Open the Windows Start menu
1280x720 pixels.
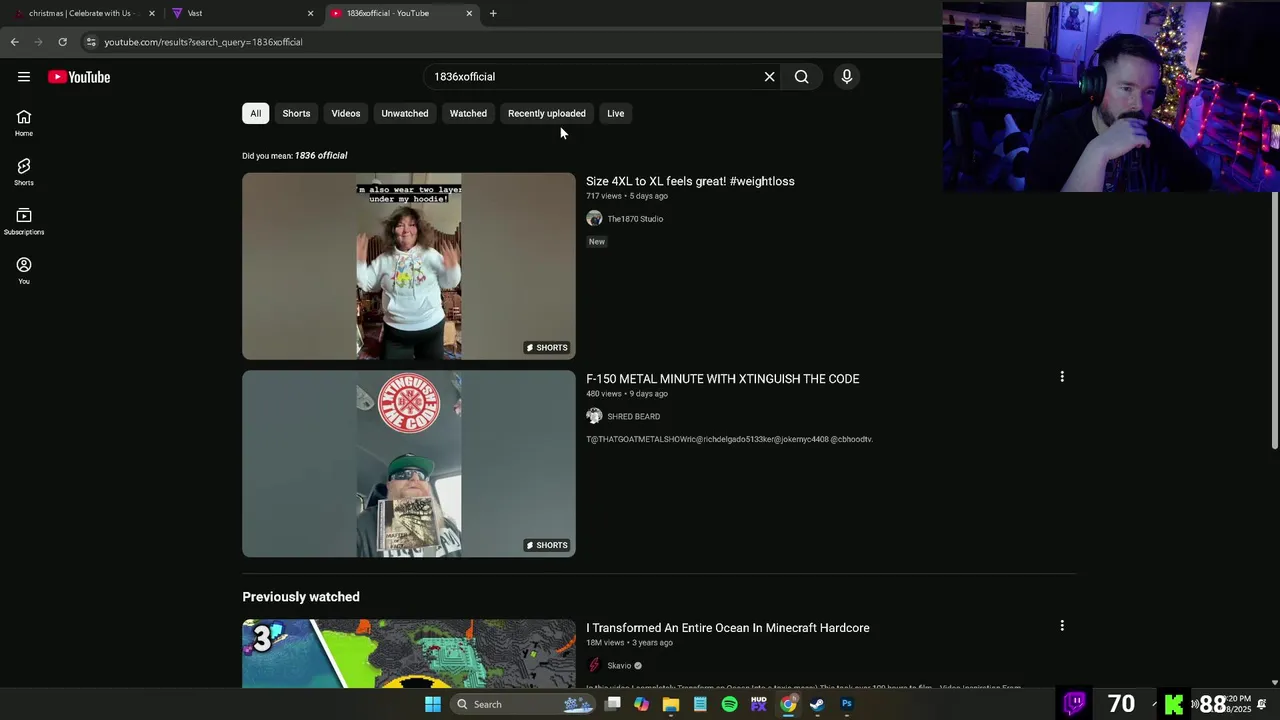pyautogui.click(x=432, y=704)
